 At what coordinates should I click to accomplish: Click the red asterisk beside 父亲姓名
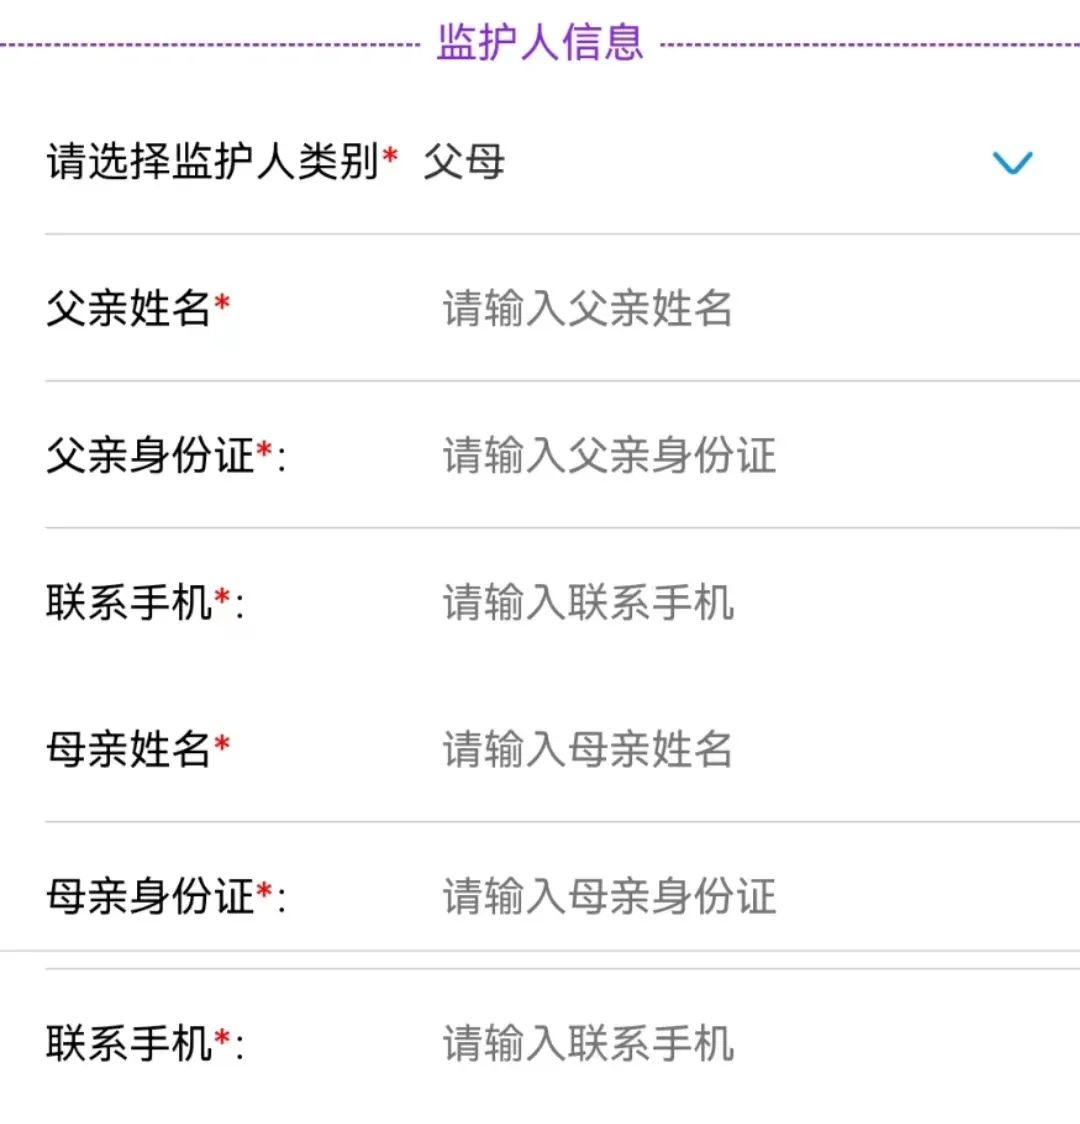[x=222, y=303]
